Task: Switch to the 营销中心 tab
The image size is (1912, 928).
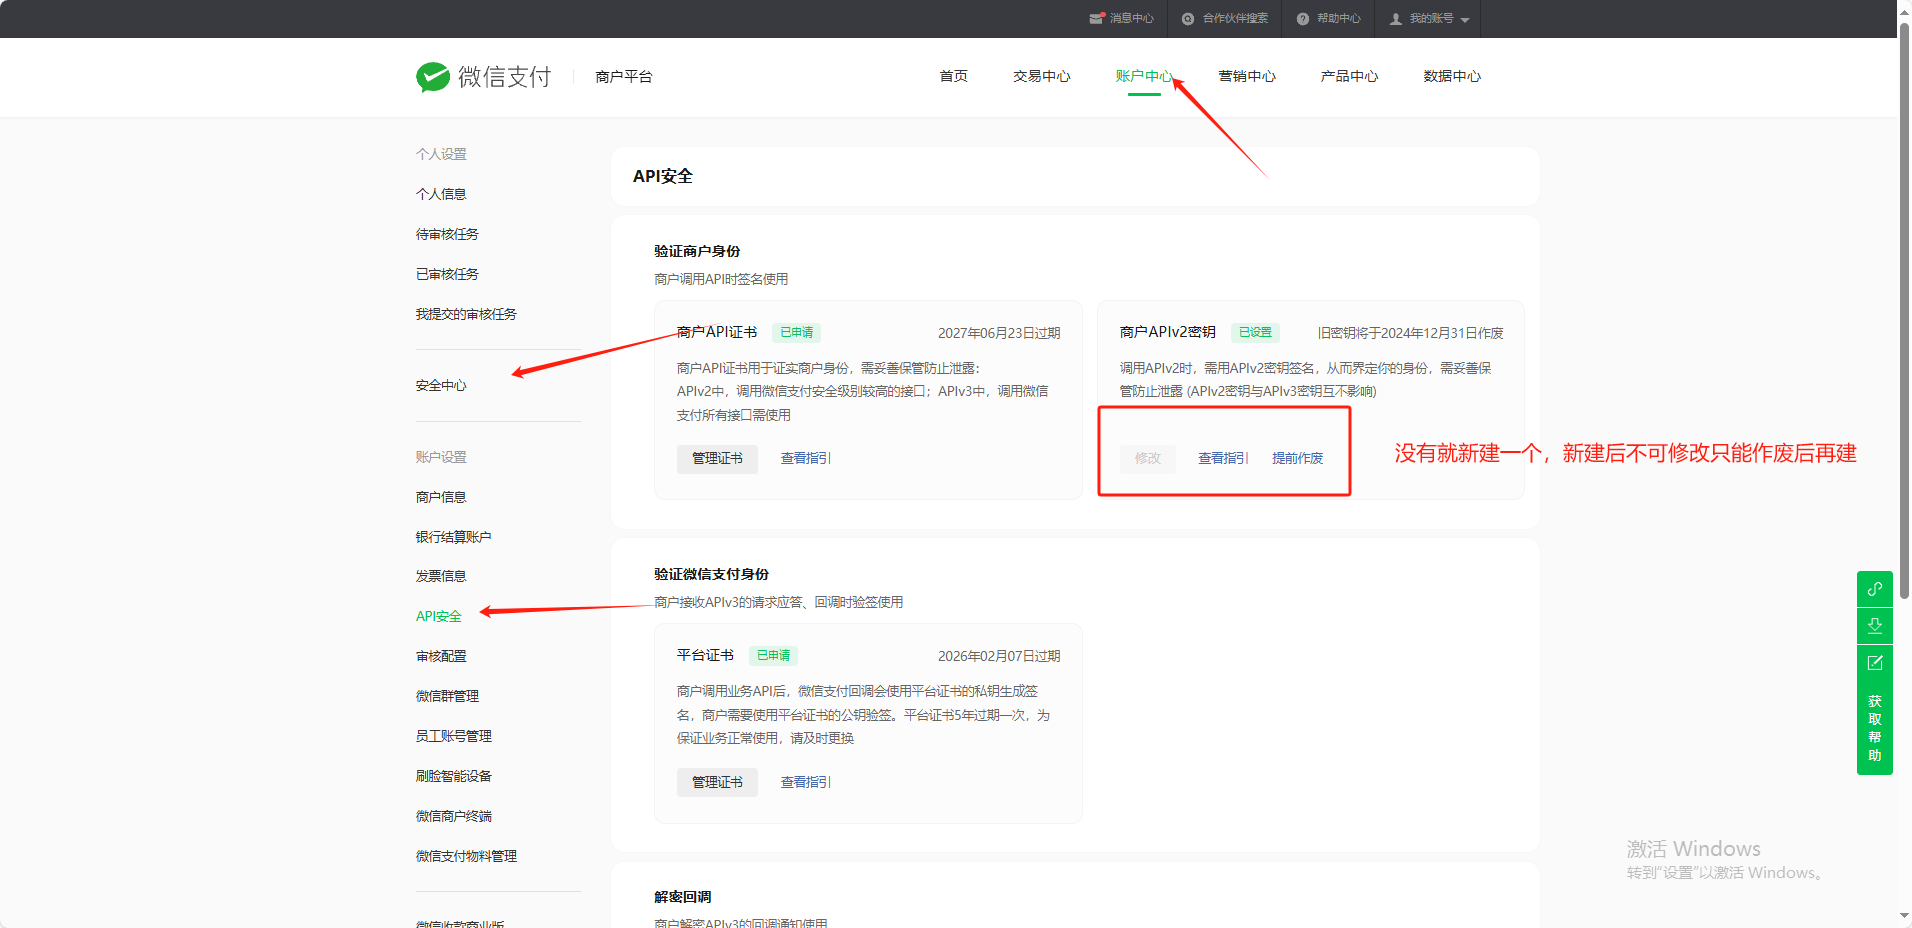Action: tap(1246, 76)
